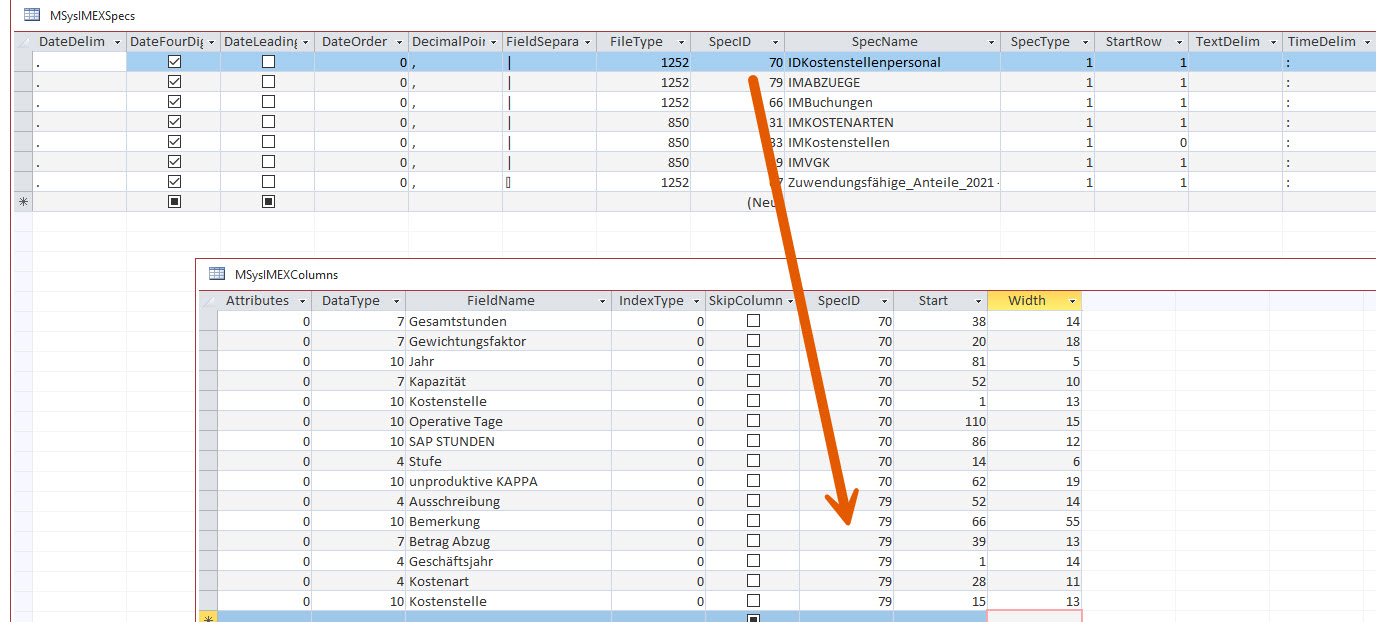Open the DataType column filter arrow
The height and width of the screenshot is (622, 1376).
click(x=397, y=301)
